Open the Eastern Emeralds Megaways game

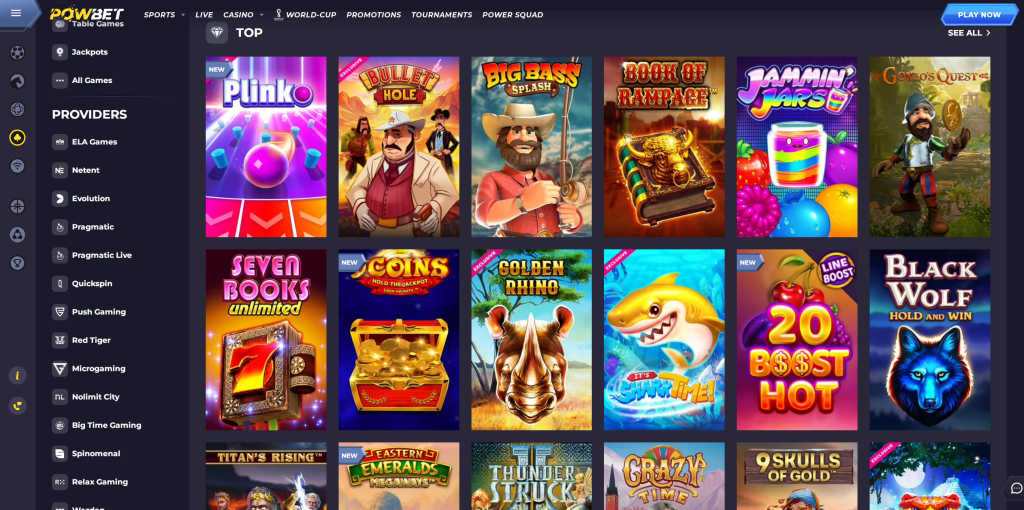pyautogui.click(x=399, y=476)
